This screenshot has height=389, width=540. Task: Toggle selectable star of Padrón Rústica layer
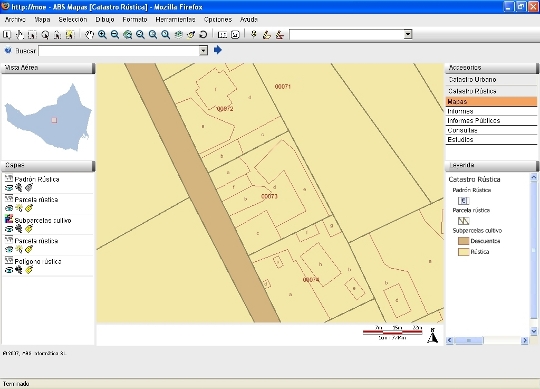pyautogui.click(x=19, y=187)
